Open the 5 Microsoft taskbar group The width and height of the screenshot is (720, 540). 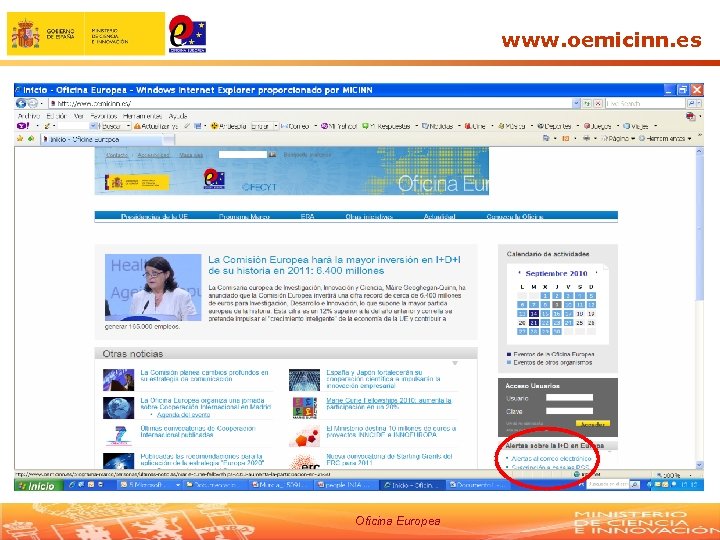149,485
